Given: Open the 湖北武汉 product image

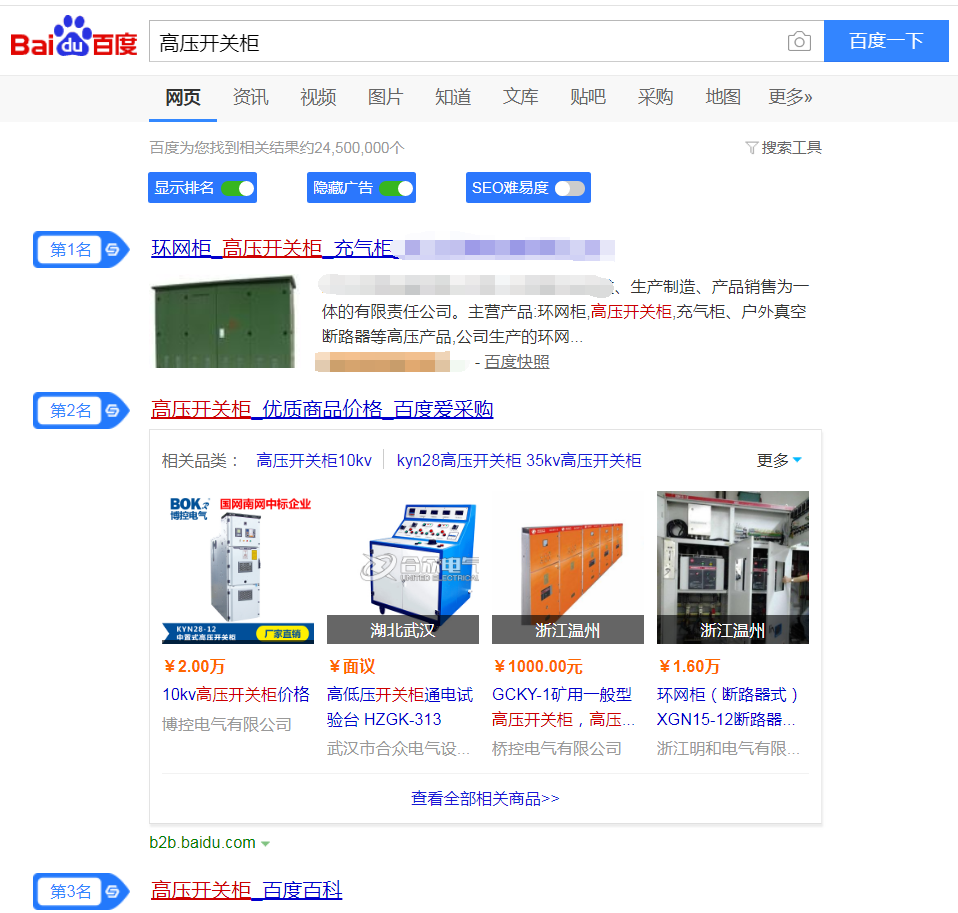Looking at the screenshot, I should click(403, 568).
